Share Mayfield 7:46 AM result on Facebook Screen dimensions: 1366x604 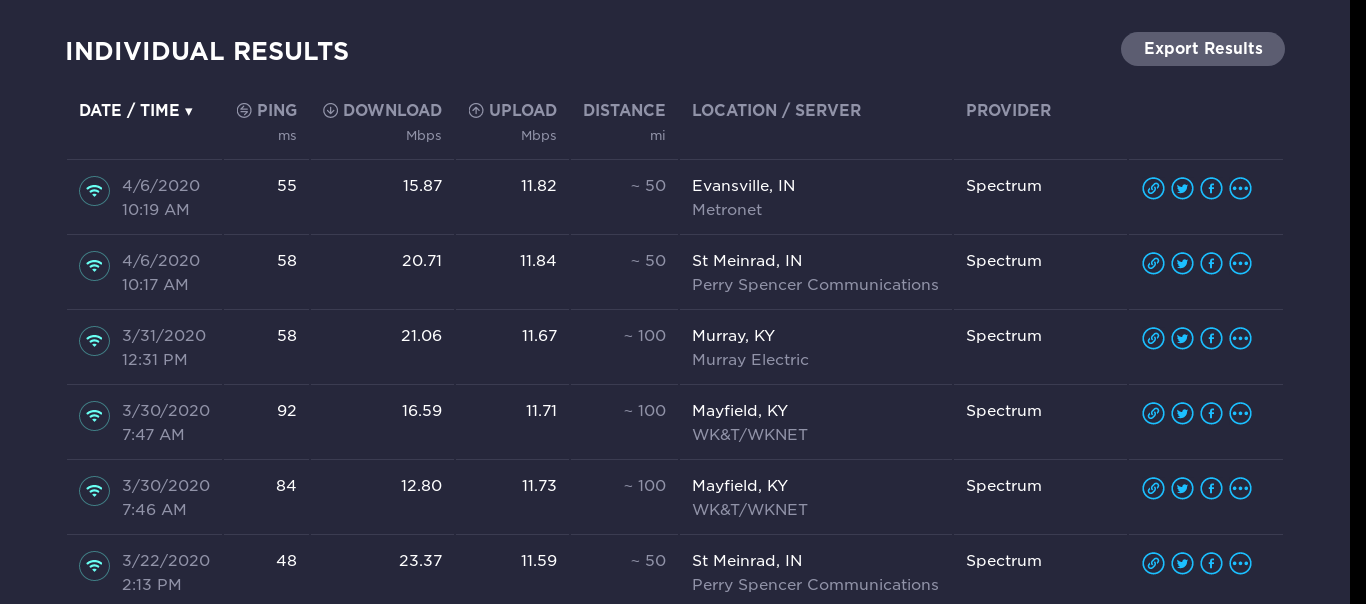[x=1211, y=488]
